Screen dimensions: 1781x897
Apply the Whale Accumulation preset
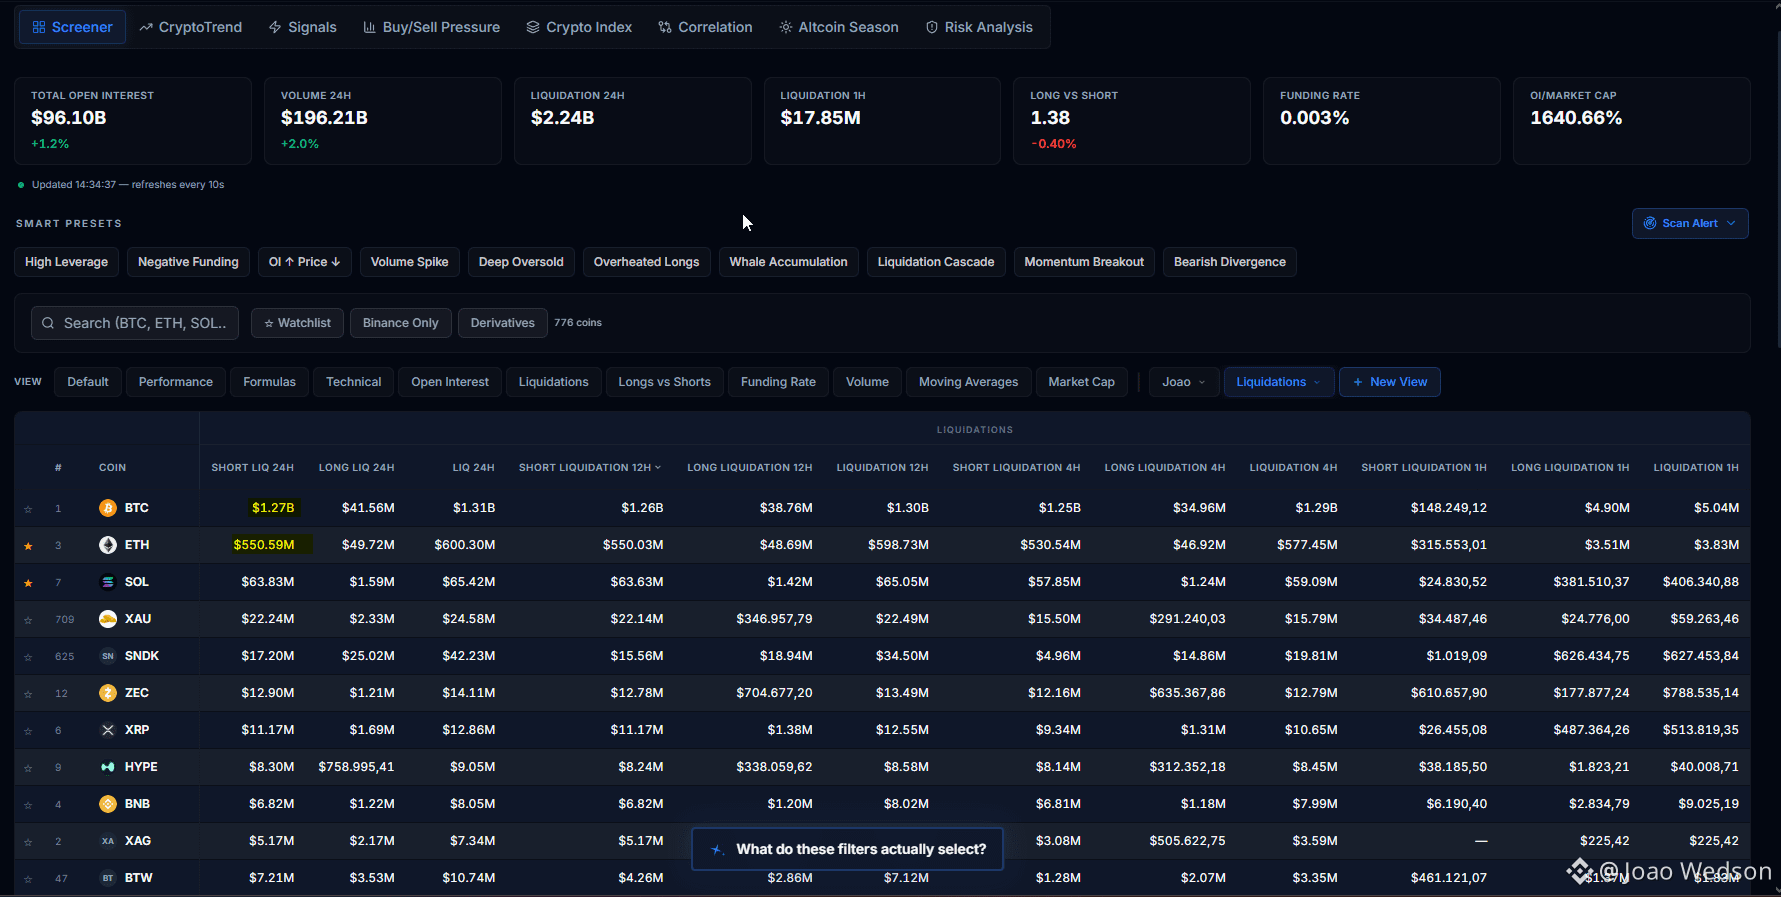(788, 262)
